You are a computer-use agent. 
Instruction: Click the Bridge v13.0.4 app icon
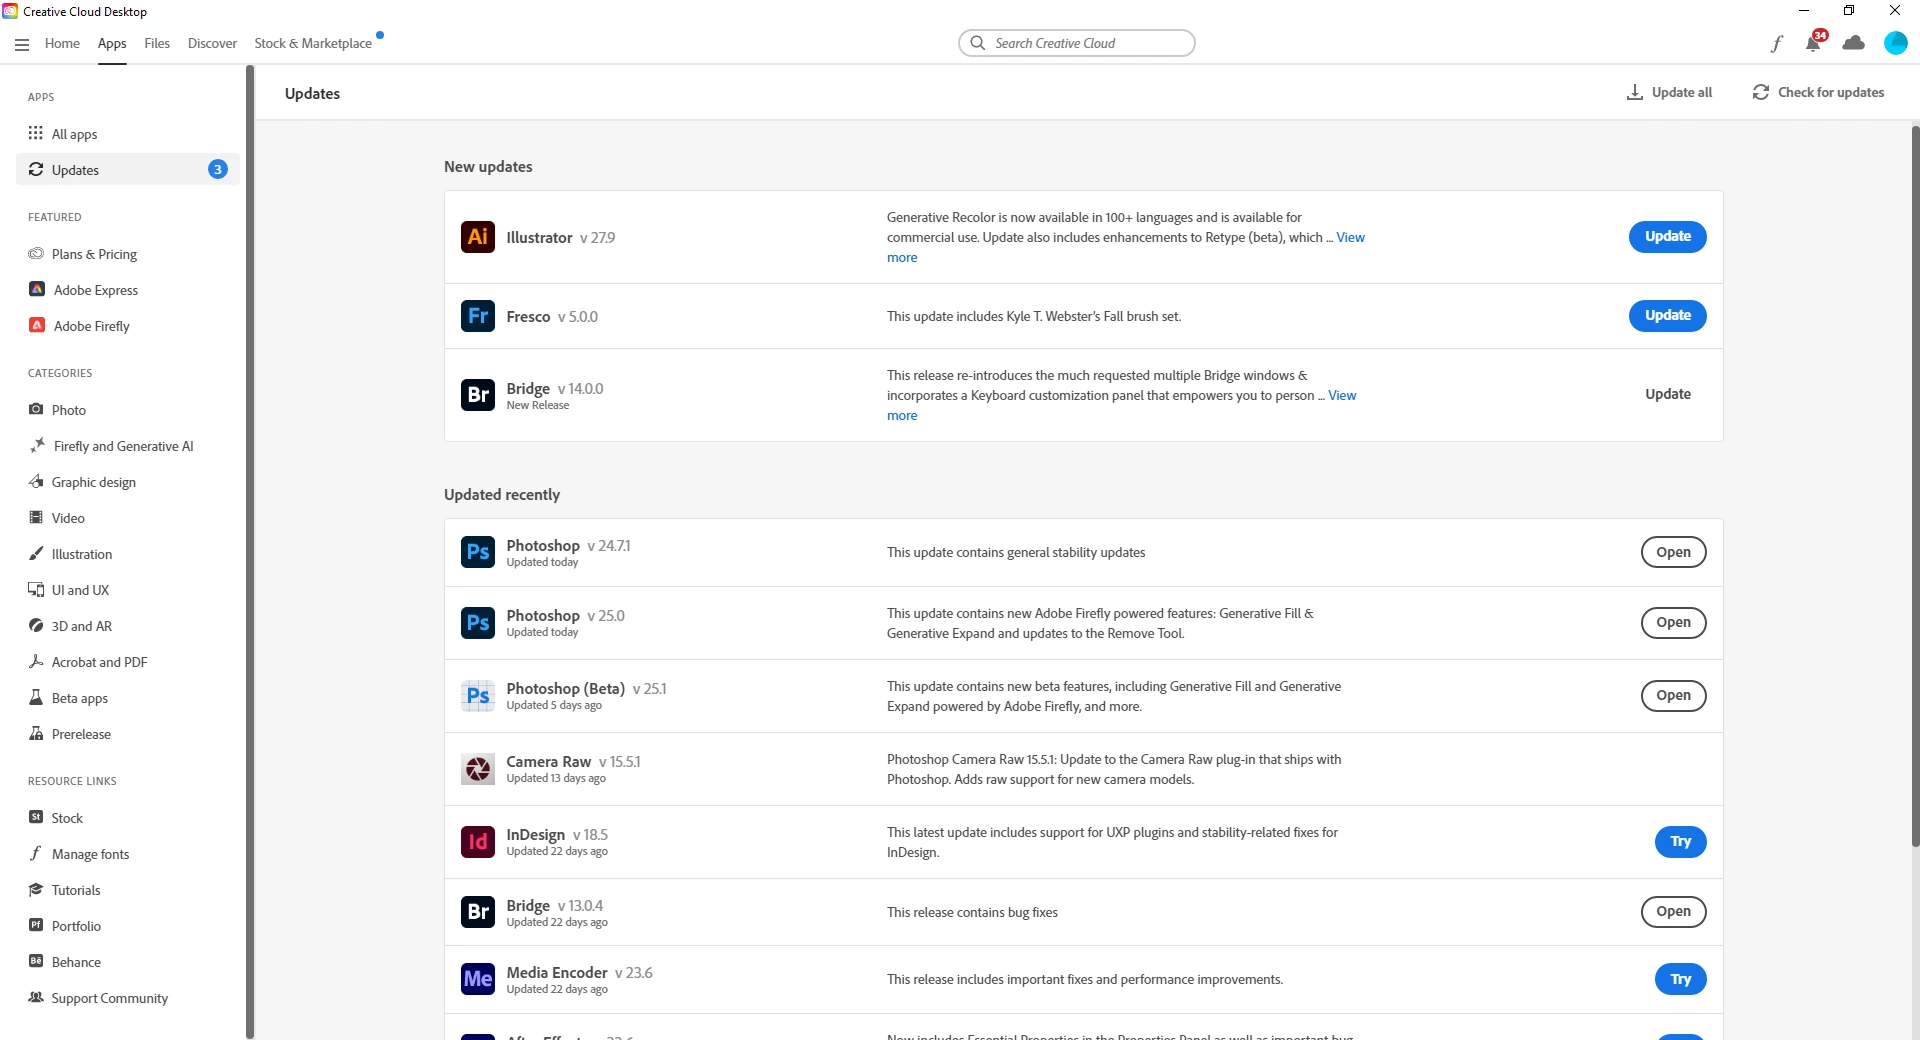(x=478, y=912)
